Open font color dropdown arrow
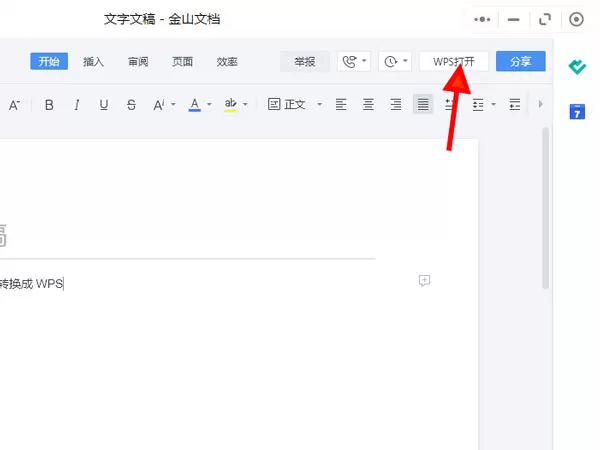This screenshot has width=600, height=450. pyautogui.click(x=209, y=104)
